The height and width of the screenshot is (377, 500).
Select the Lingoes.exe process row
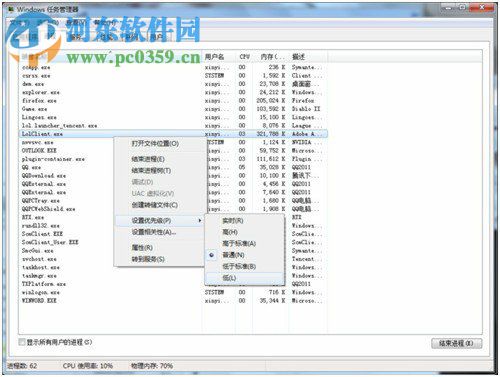click(173, 117)
